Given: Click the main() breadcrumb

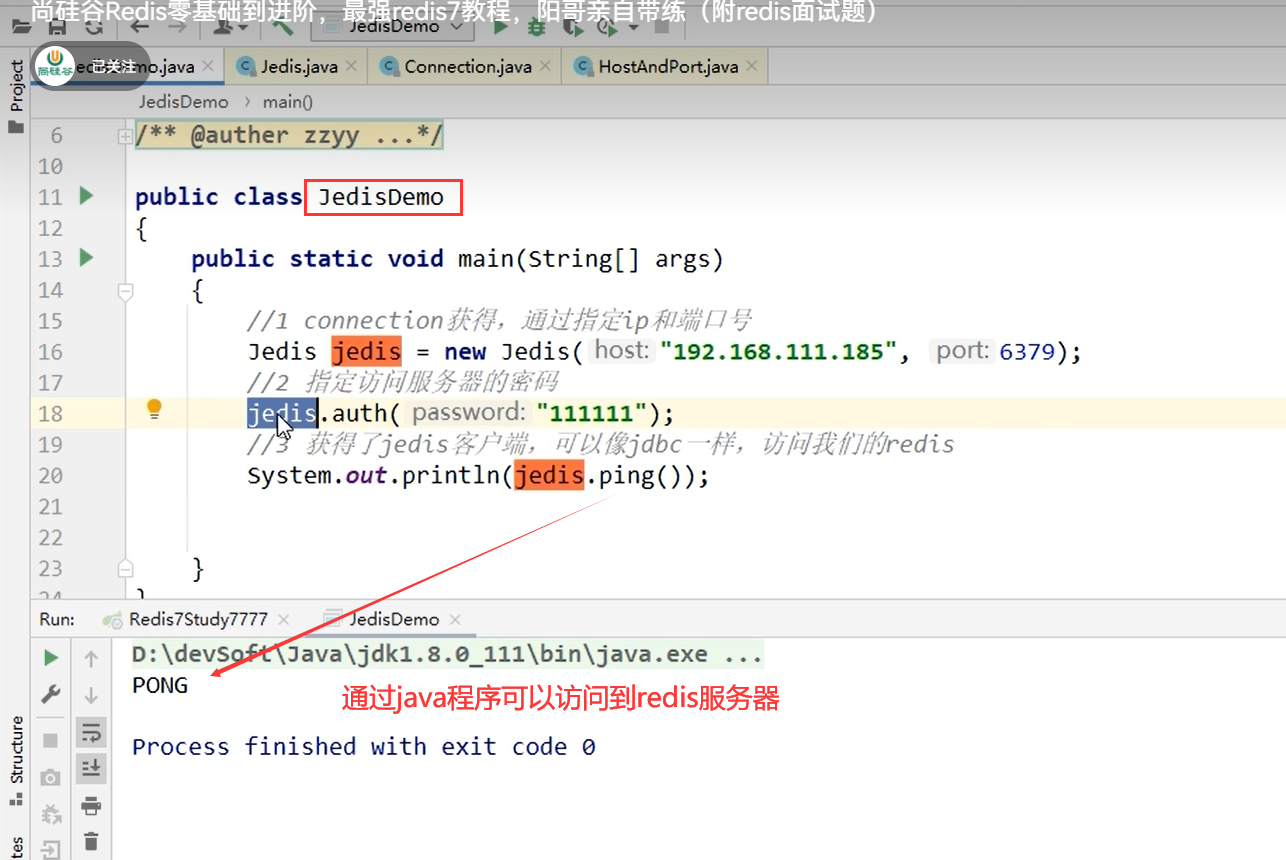Looking at the screenshot, I should 288,101.
